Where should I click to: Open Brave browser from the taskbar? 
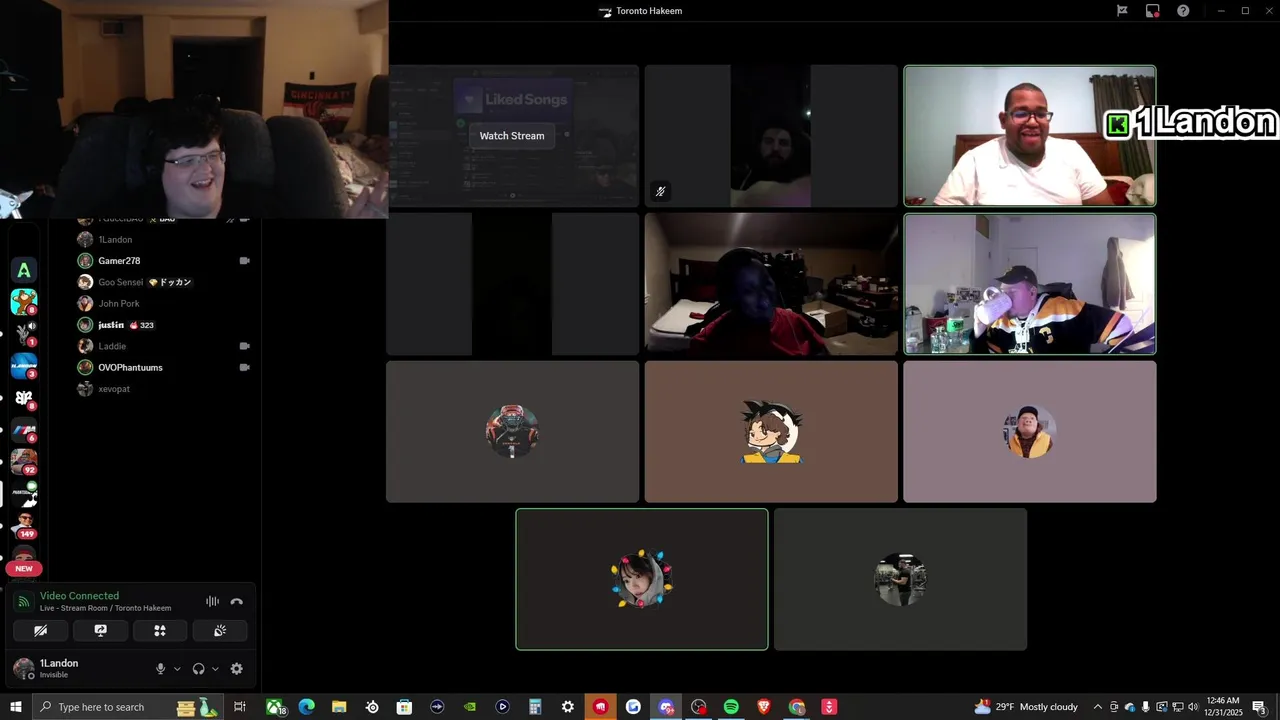click(764, 707)
